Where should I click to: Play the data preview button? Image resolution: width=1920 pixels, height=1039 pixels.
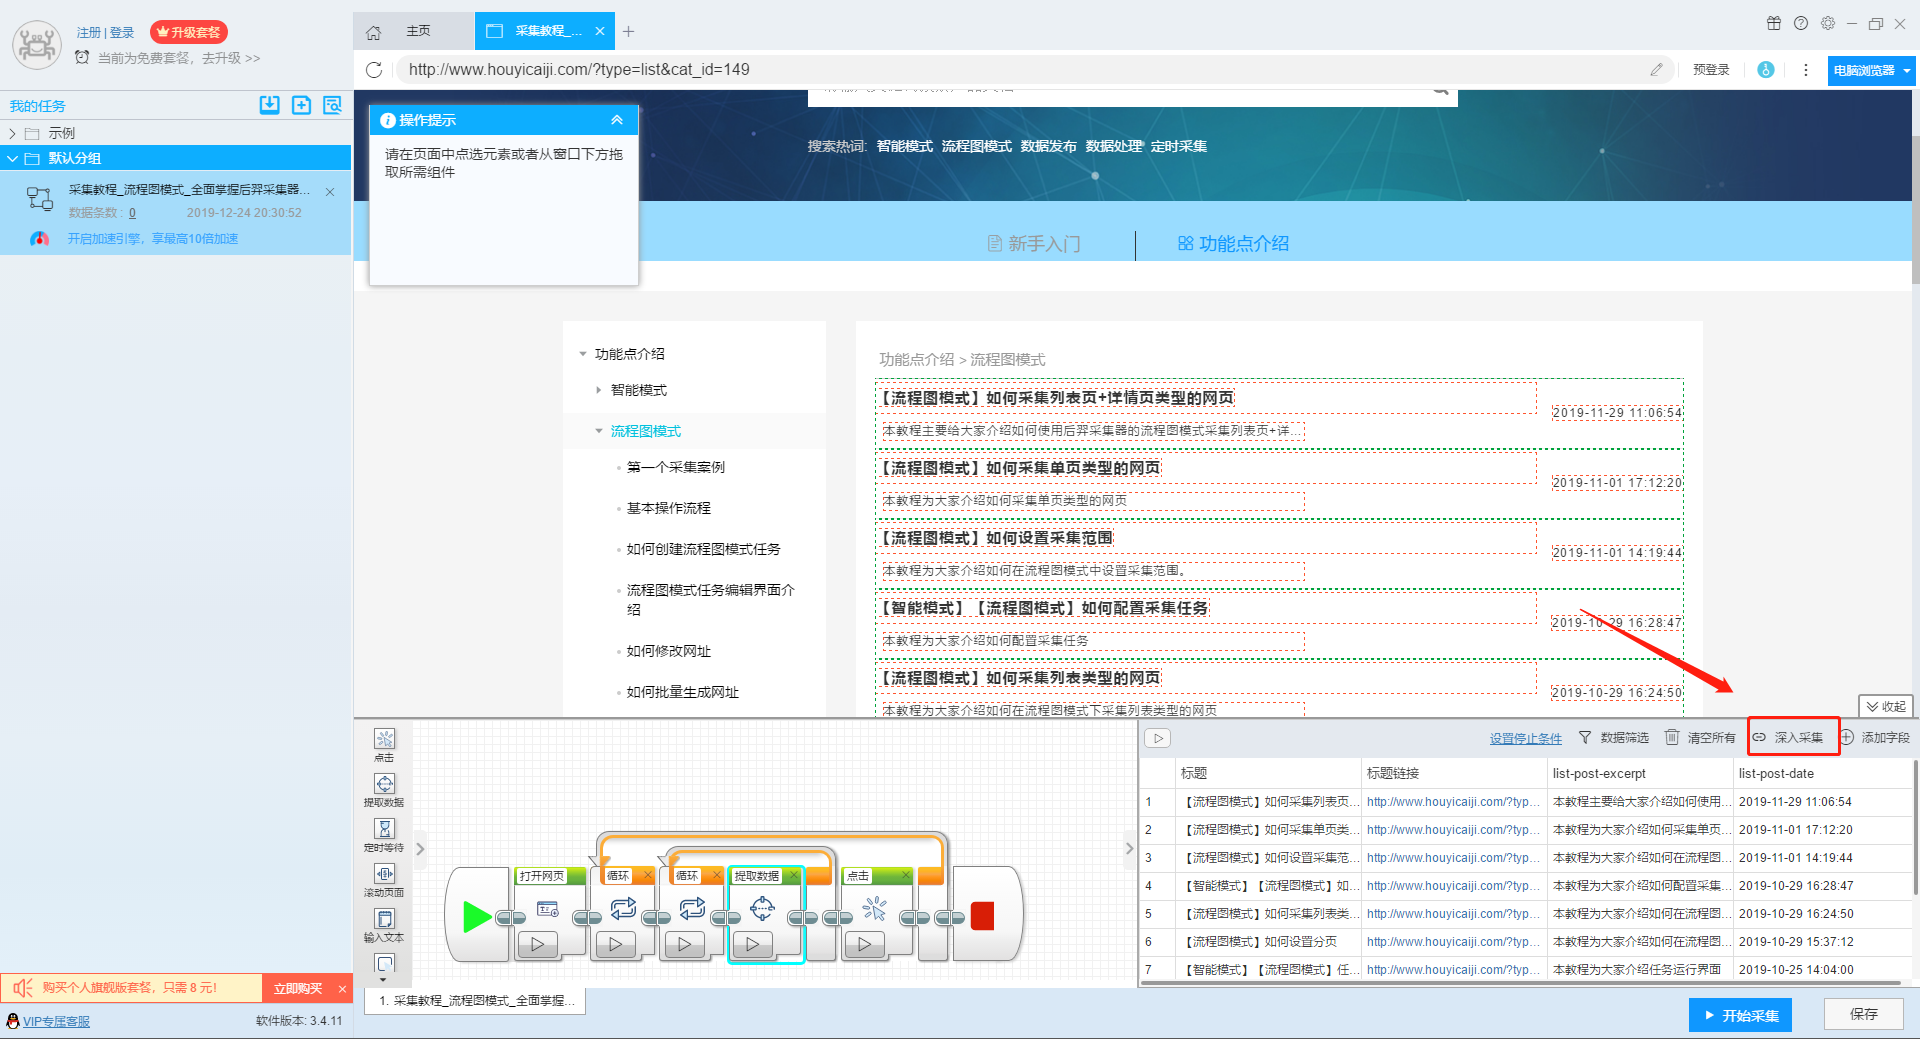point(1158,738)
